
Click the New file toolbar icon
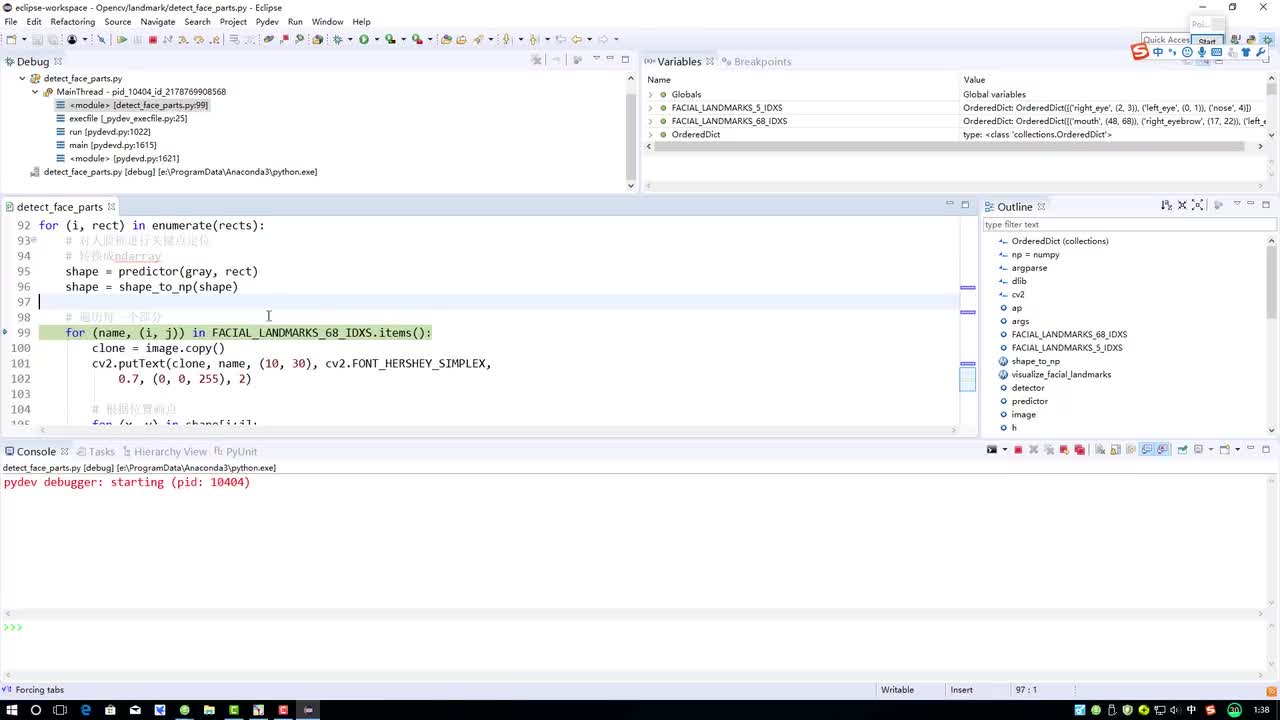[11, 40]
